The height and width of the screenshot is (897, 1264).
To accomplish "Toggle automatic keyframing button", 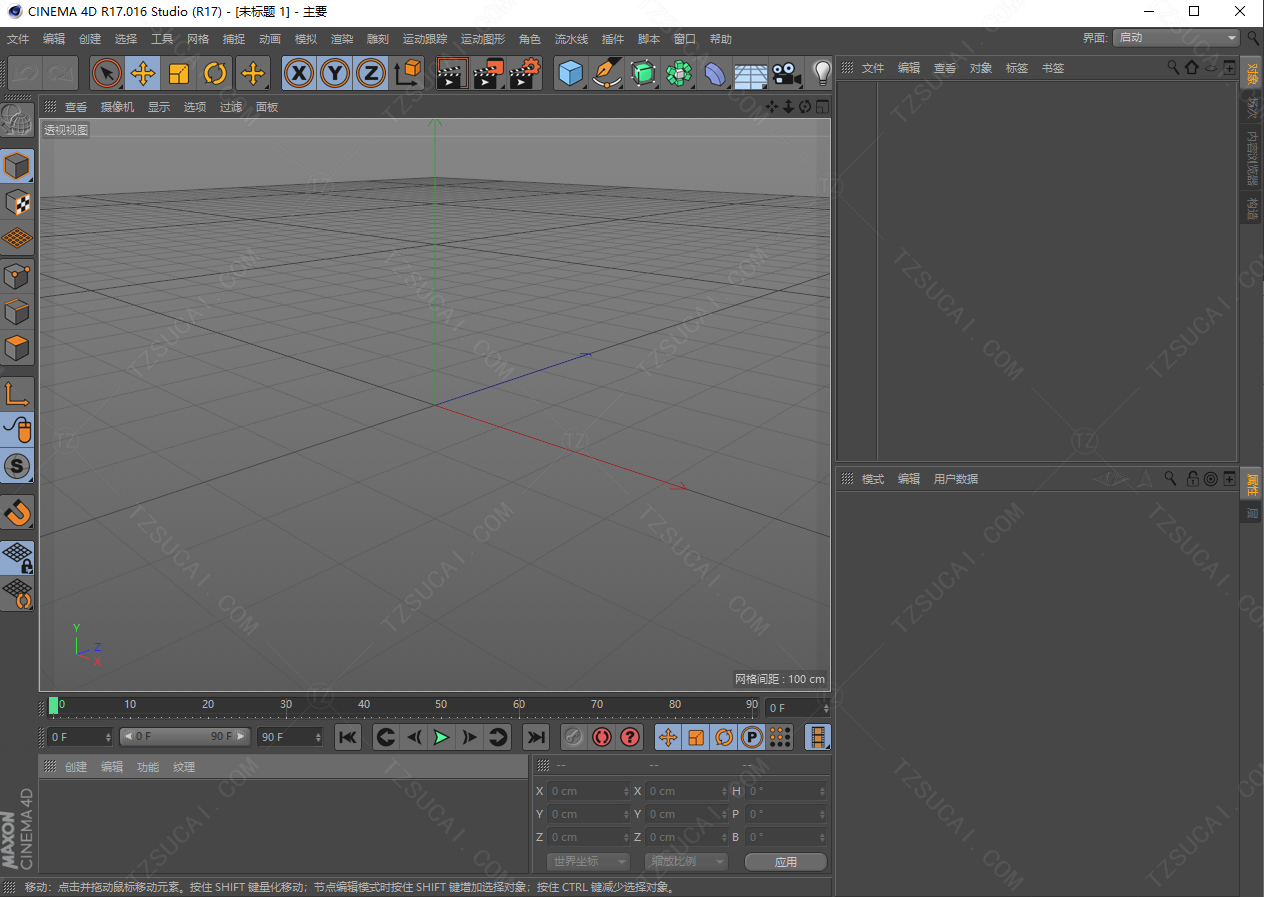I will coord(602,737).
